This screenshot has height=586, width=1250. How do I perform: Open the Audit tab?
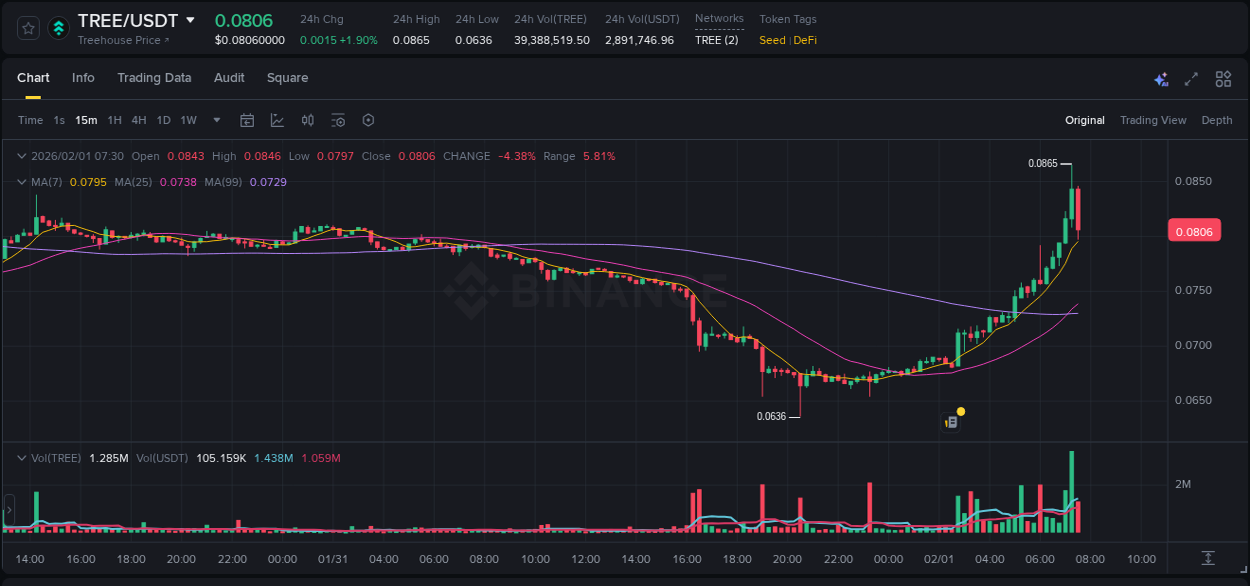coord(229,78)
